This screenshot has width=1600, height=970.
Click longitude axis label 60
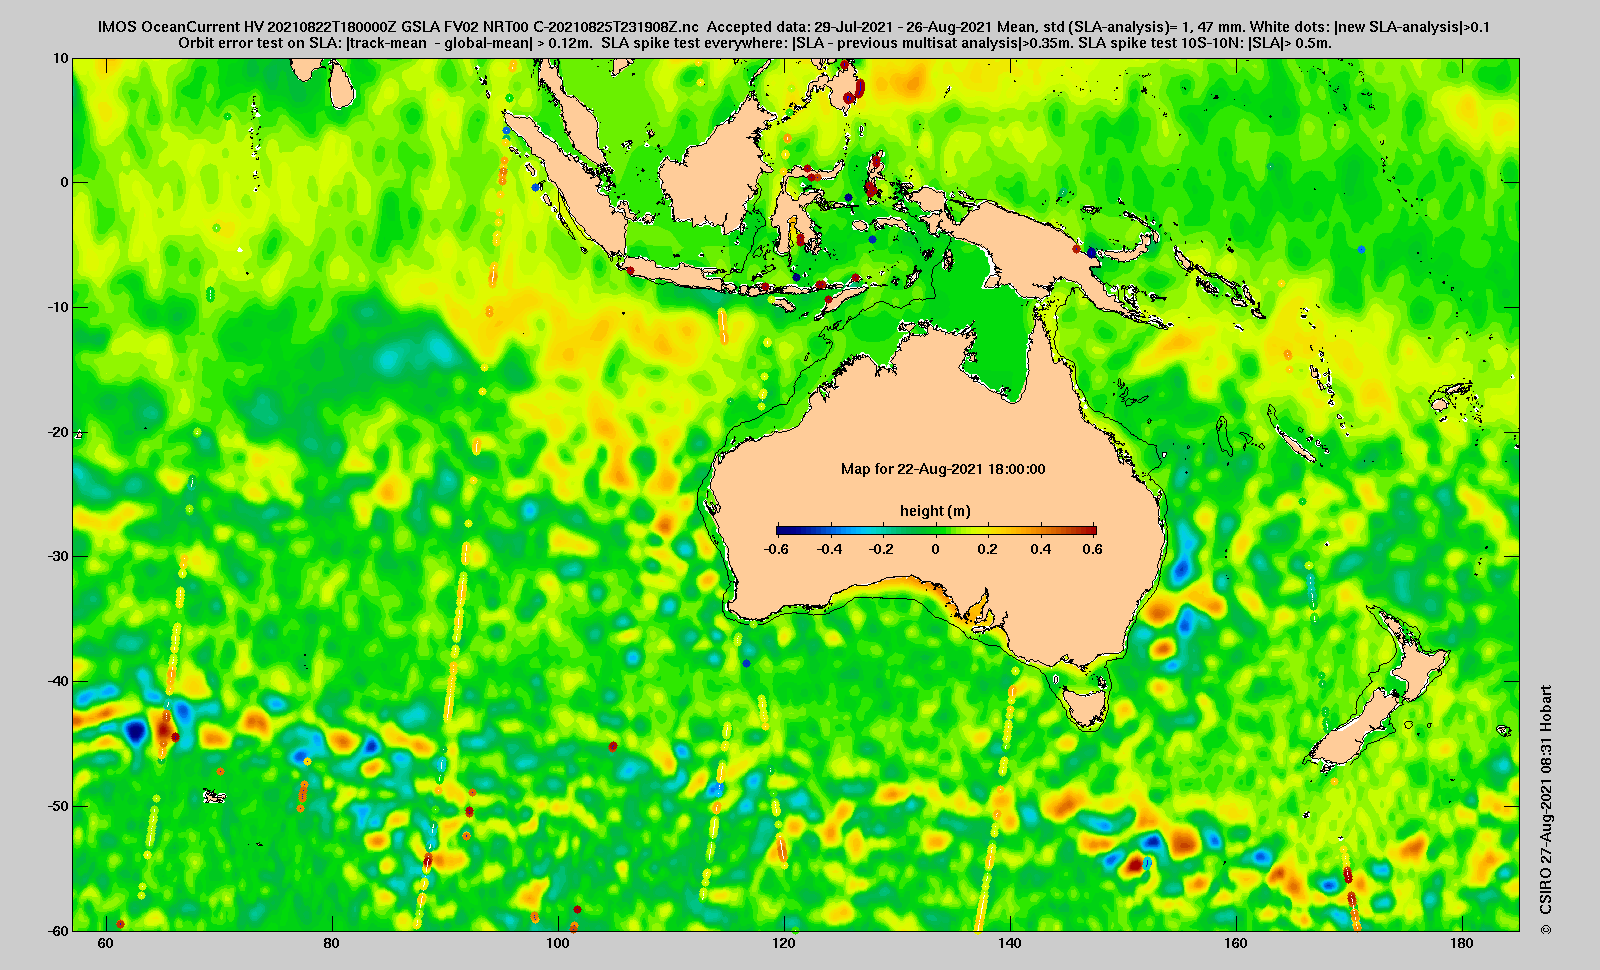[105, 943]
